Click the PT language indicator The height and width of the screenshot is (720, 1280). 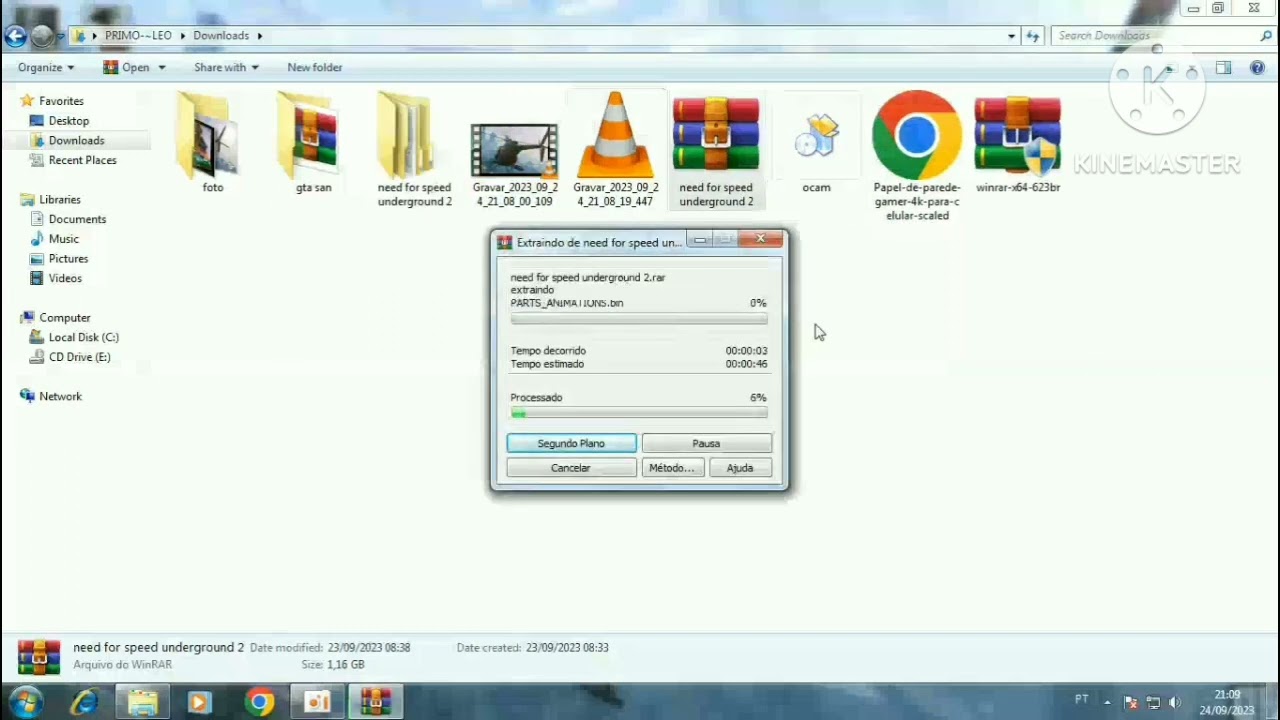click(x=1081, y=700)
